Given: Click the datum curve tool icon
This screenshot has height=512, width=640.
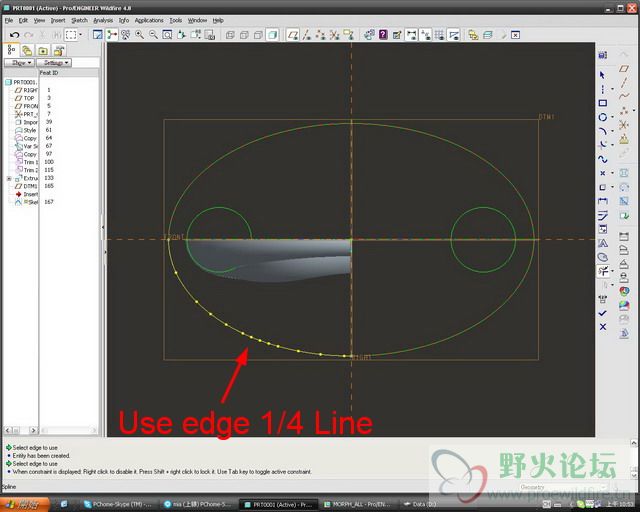Looking at the screenshot, I should tap(624, 96).
